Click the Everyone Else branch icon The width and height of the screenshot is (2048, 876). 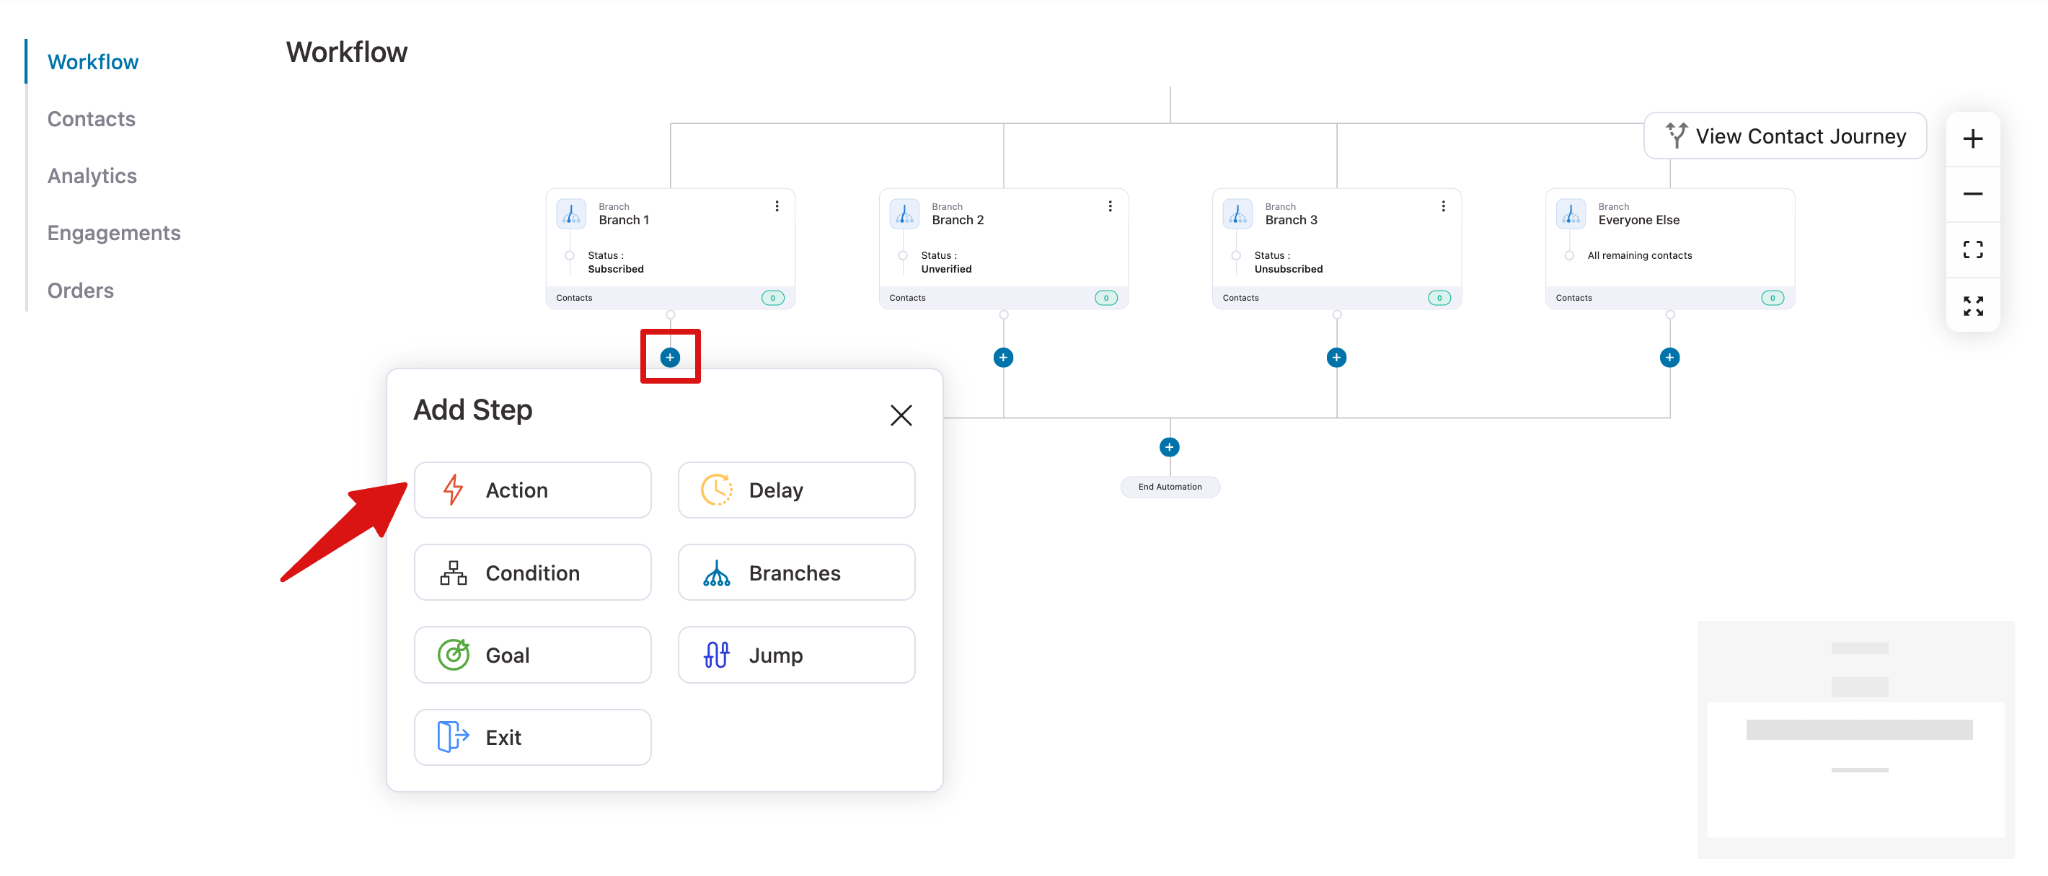click(x=1570, y=214)
